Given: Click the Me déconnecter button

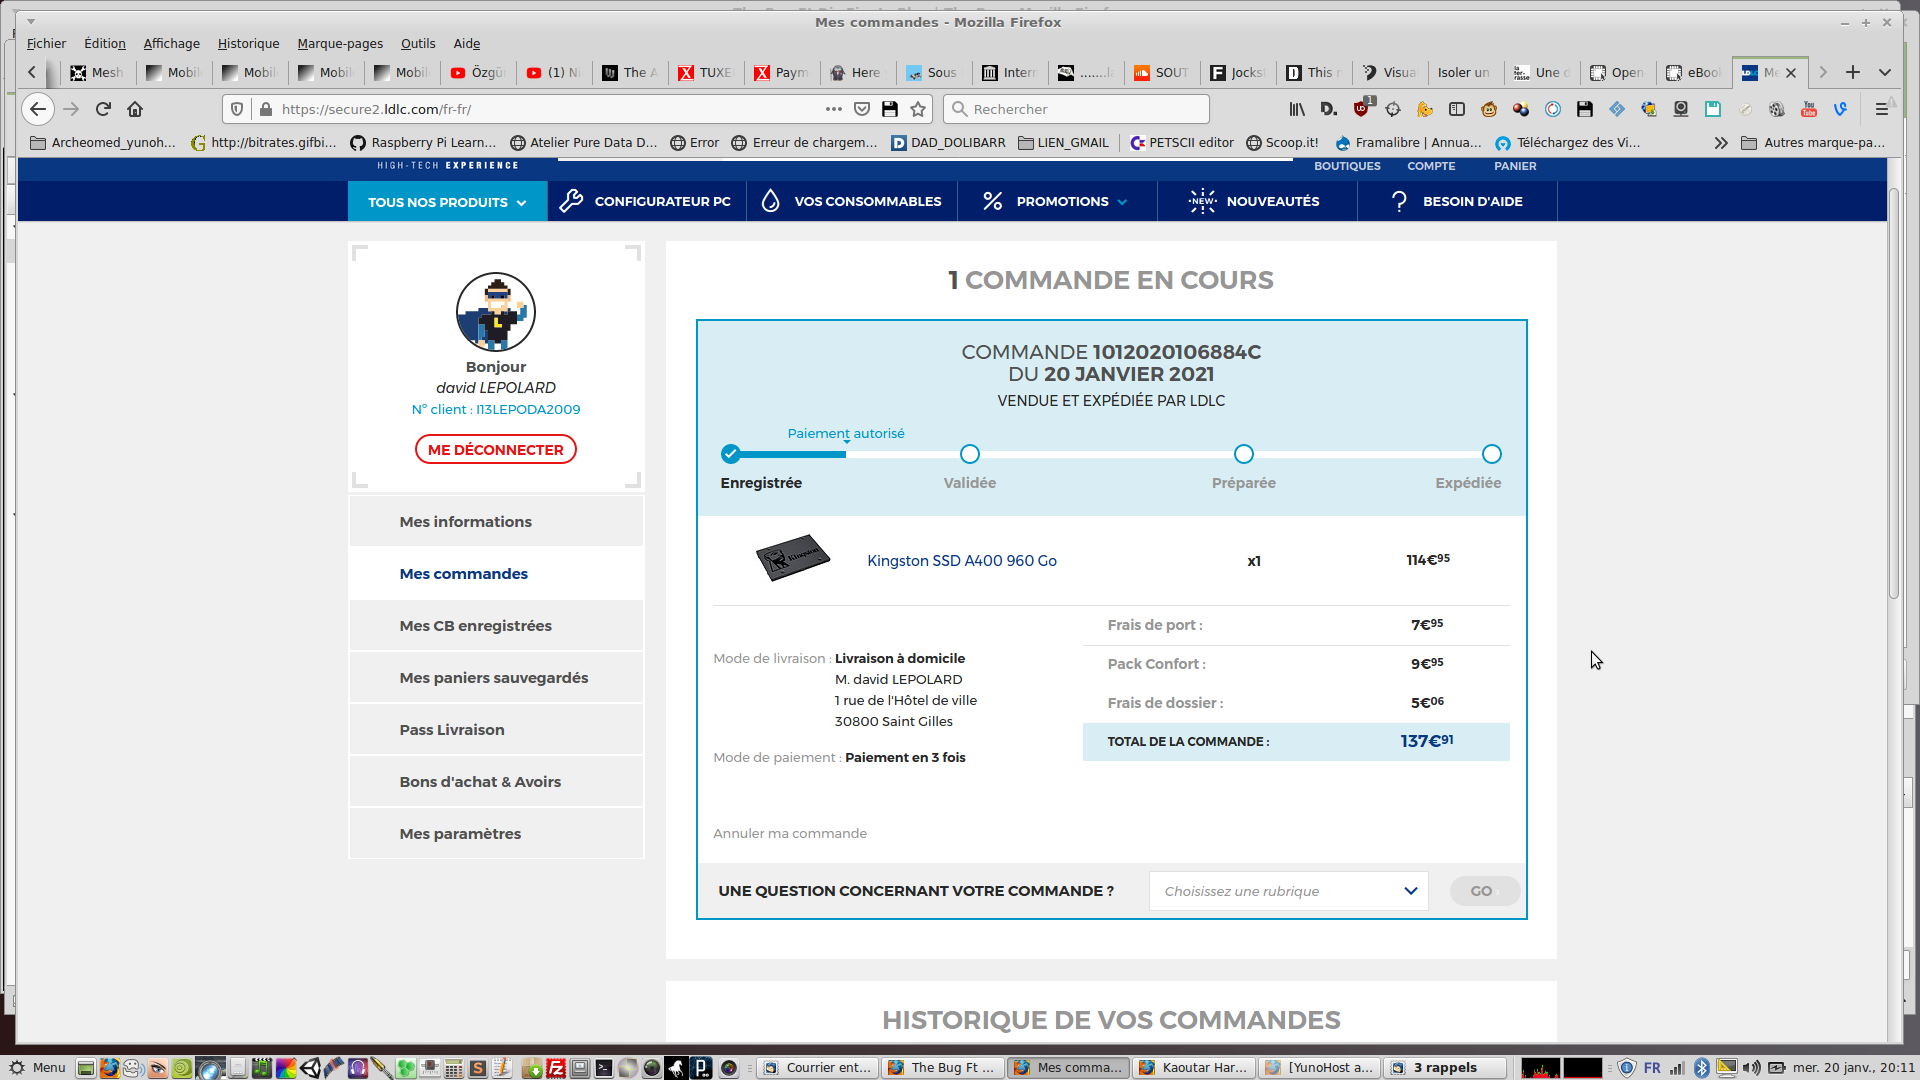Looking at the screenshot, I should 496,449.
